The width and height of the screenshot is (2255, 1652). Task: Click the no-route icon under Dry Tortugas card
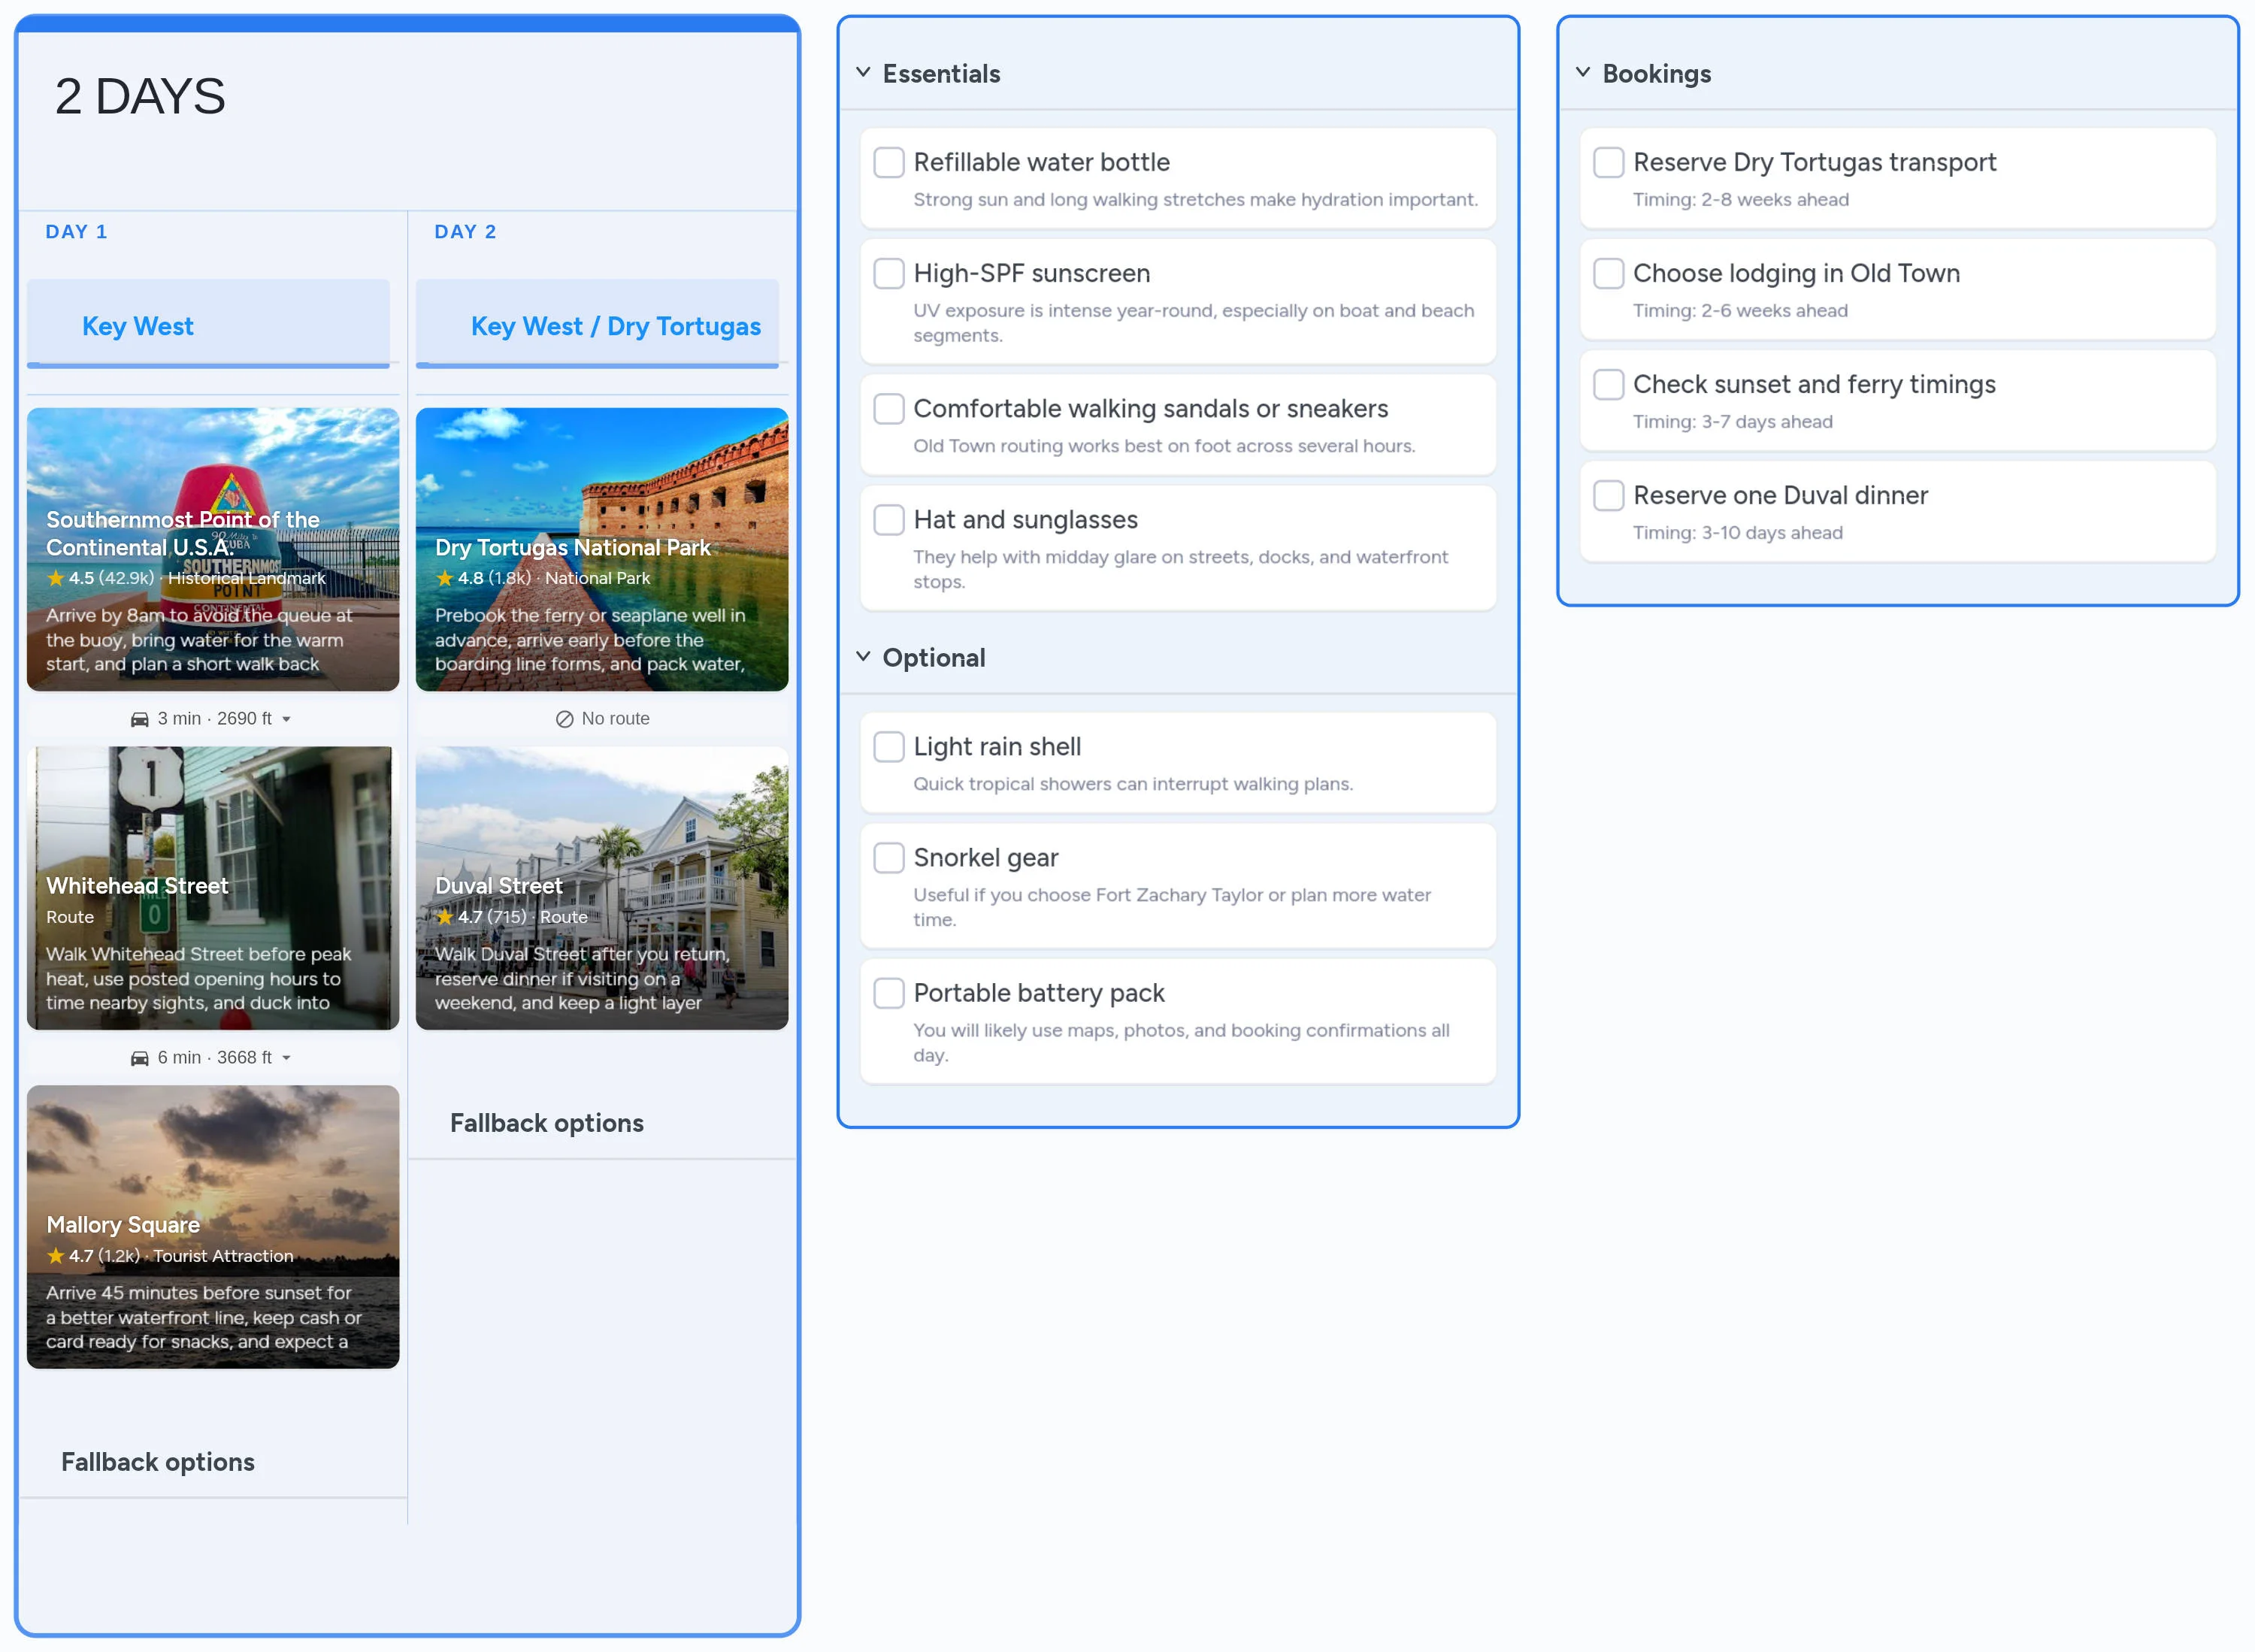pyautogui.click(x=565, y=718)
